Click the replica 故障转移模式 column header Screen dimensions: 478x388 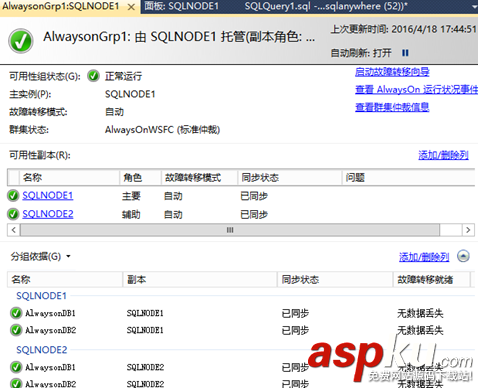tap(199, 177)
